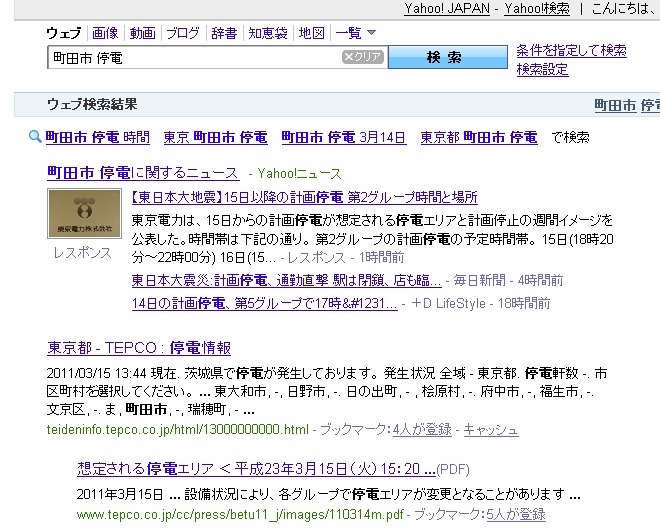Open the 地図 search tab

point(312,33)
